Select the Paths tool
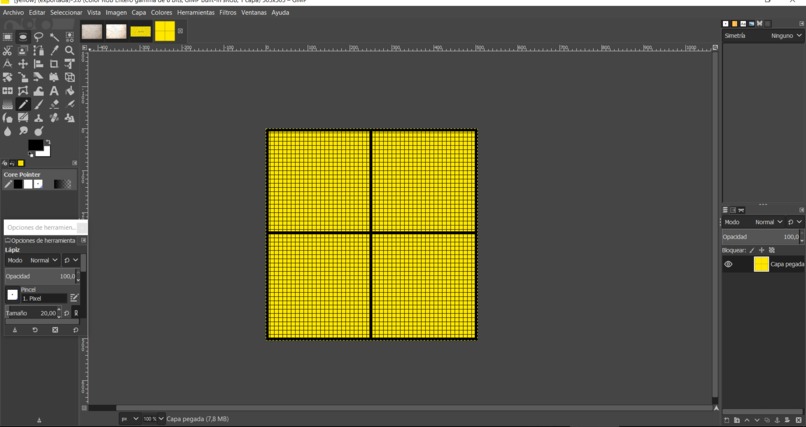The height and width of the screenshot is (427, 806). [x=39, y=50]
